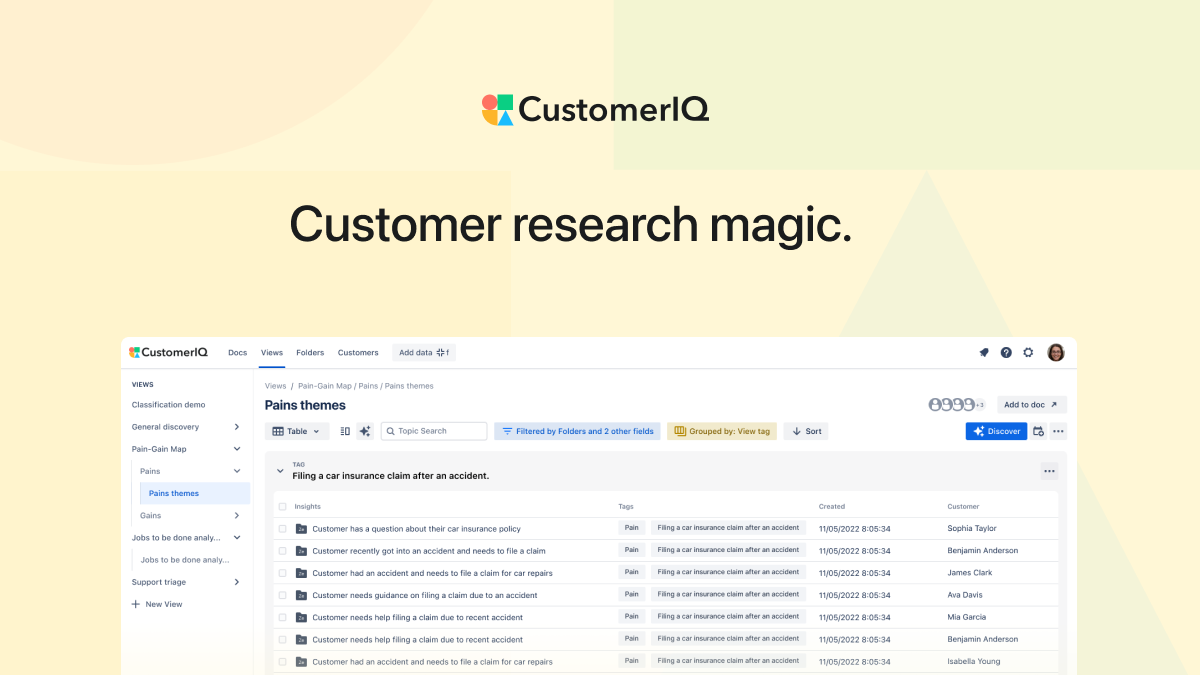This screenshot has width=1200, height=675.
Task: Click the AI sparkle icon in the toolbar
Action: (364, 431)
